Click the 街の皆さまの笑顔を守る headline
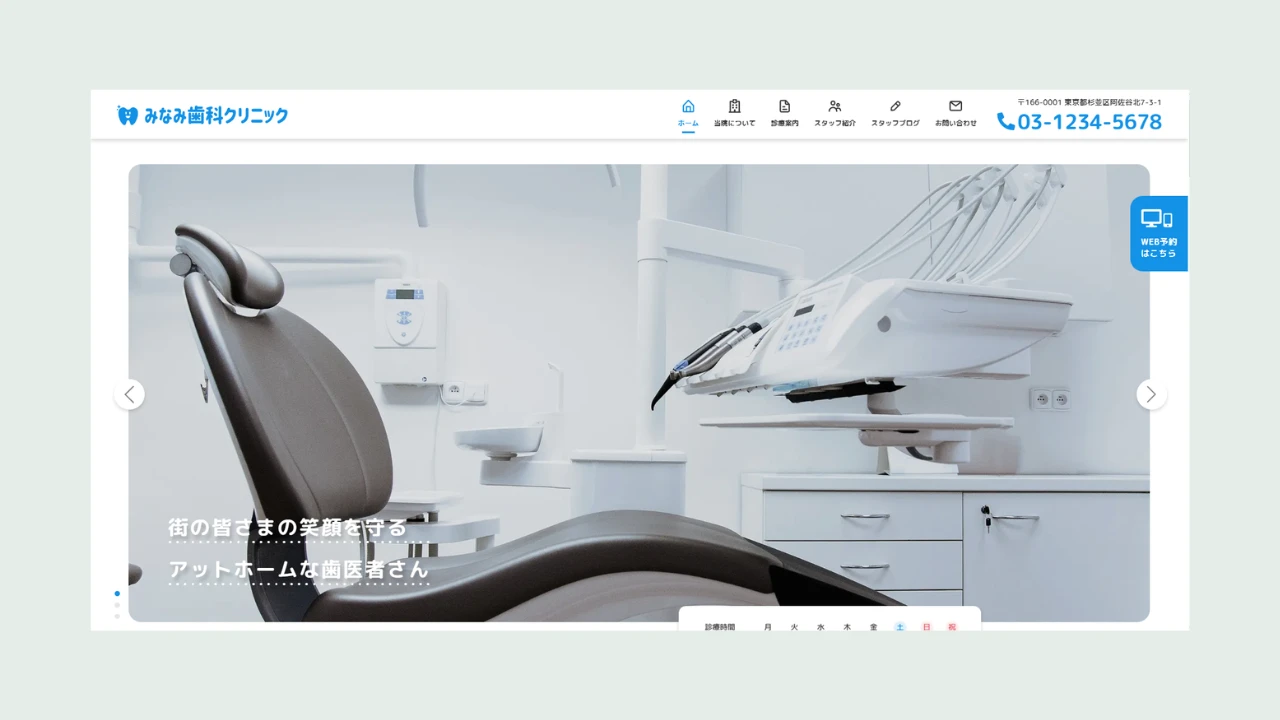1280x720 pixels. point(288,527)
